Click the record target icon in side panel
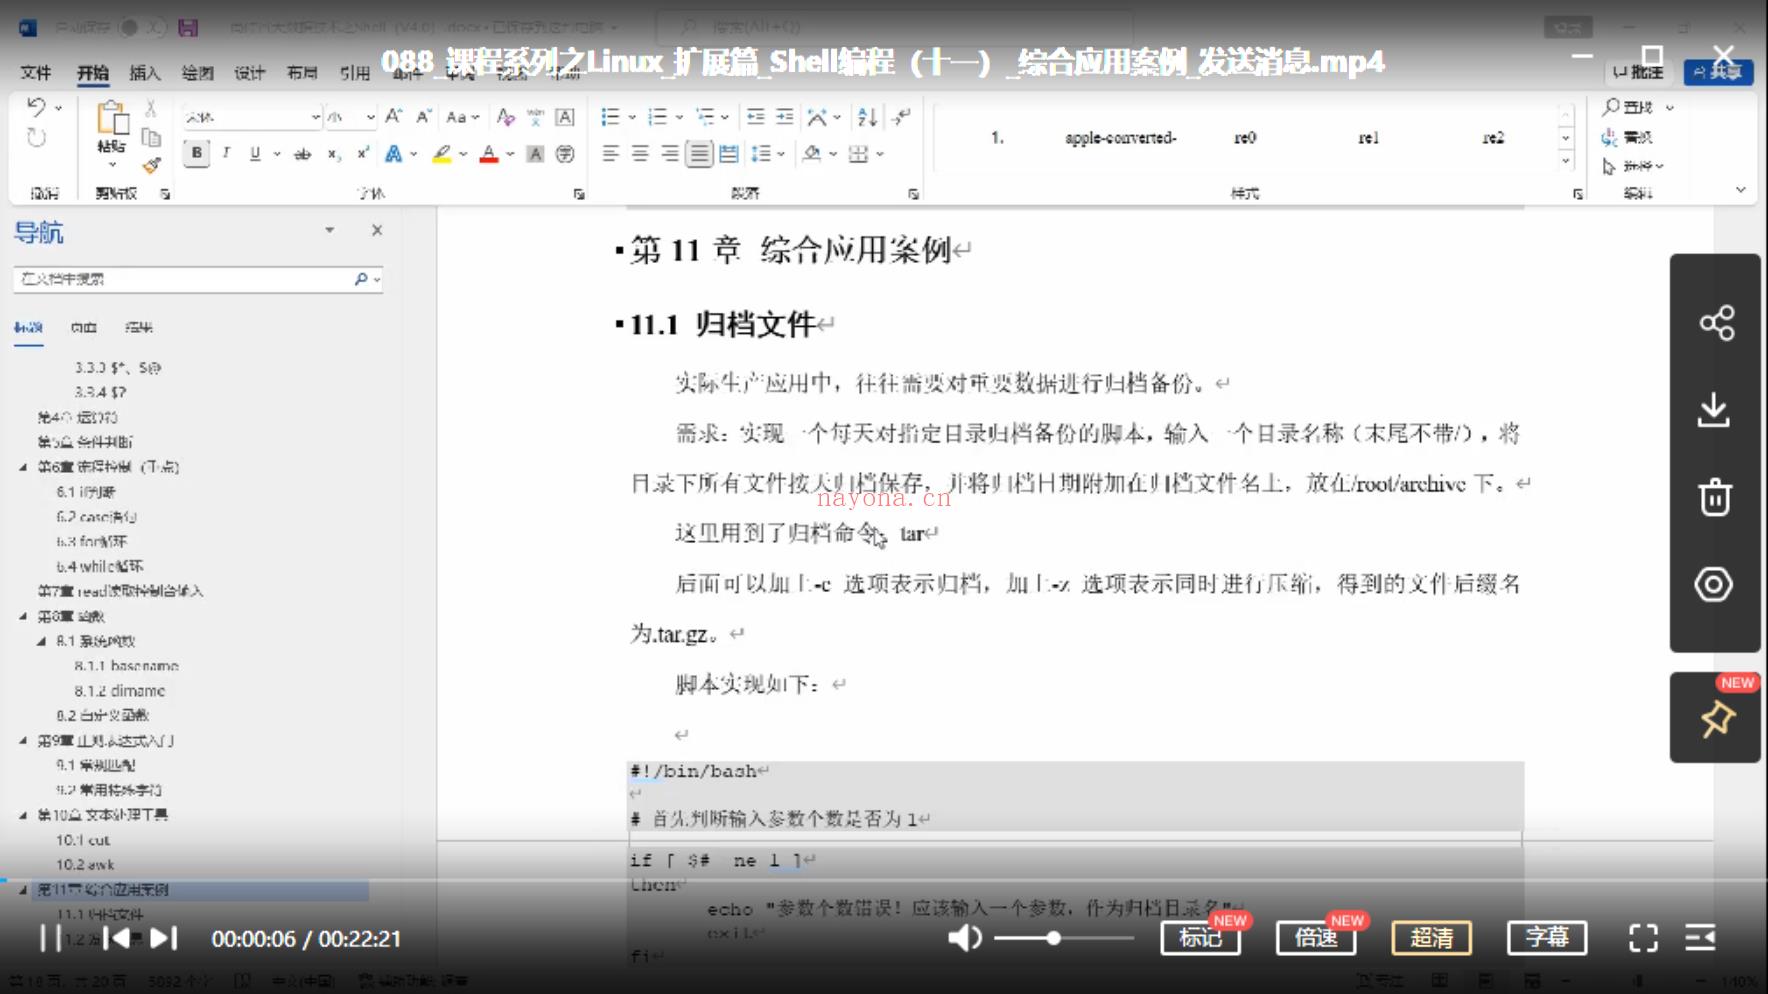 click(1714, 584)
